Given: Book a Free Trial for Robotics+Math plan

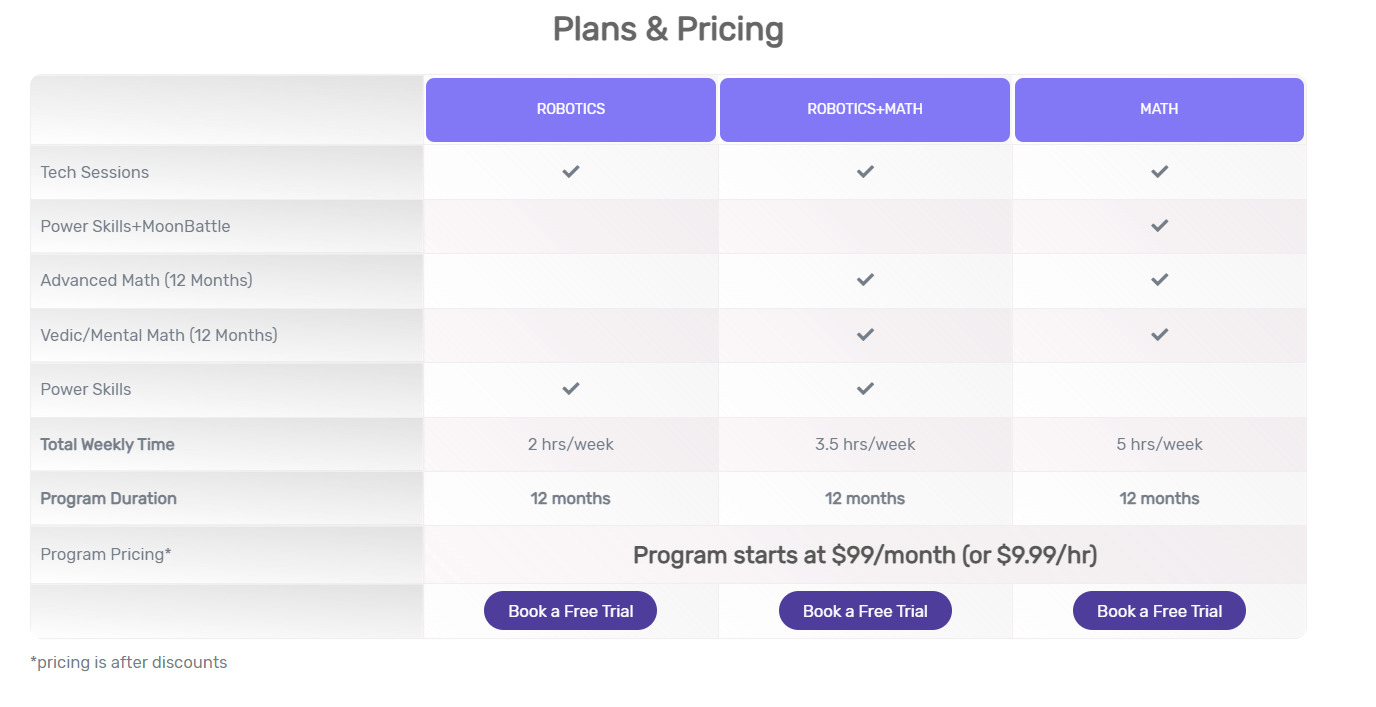Looking at the screenshot, I should (865, 611).
